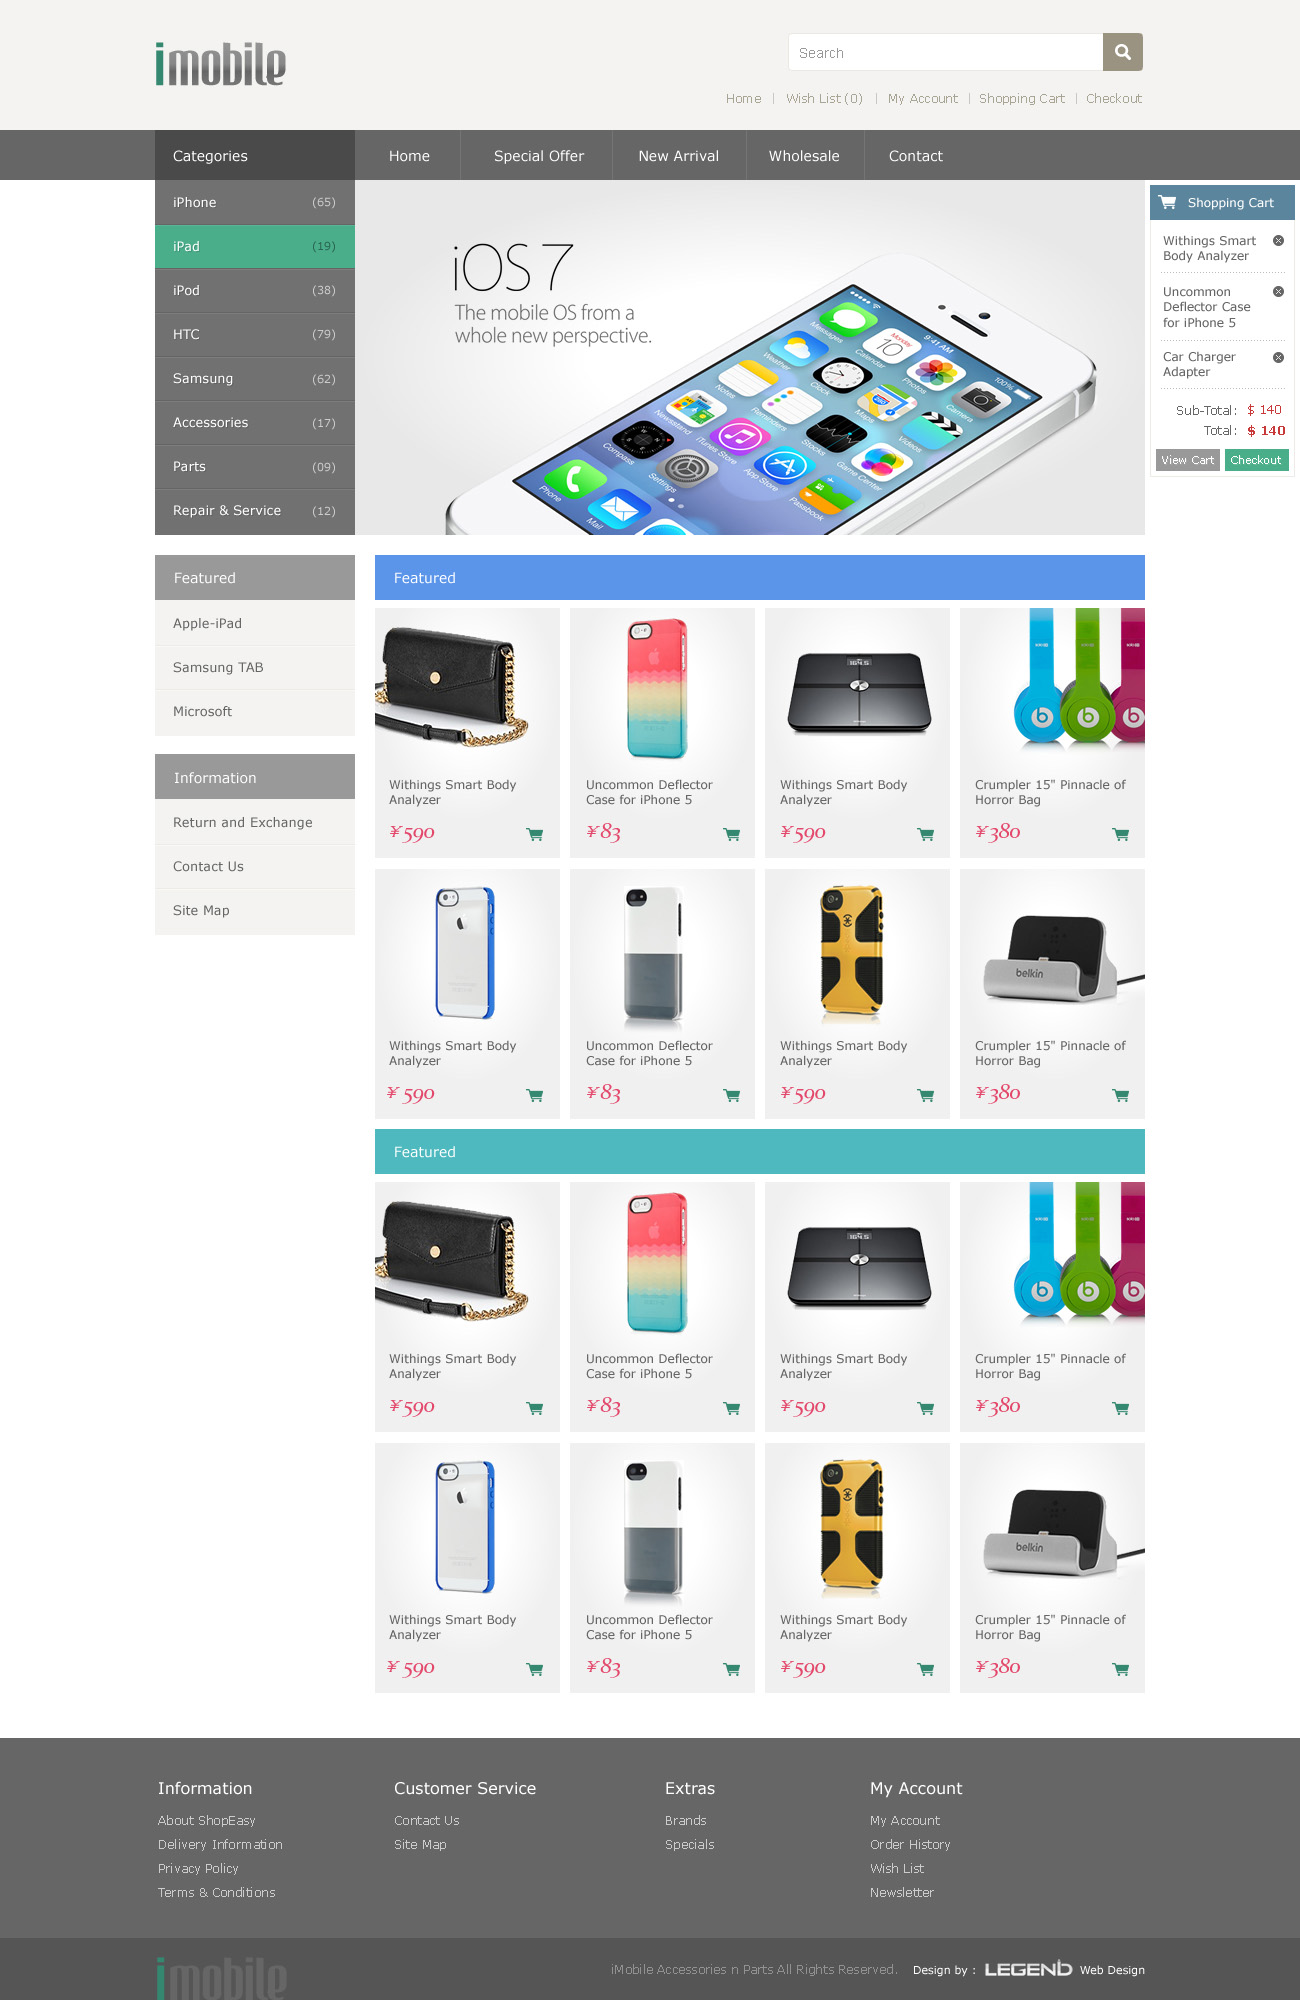Image resolution: width=1300 pixels, height=2000 pixels.
Task: Click the View Cart button
Action: tap(1188, 460)
